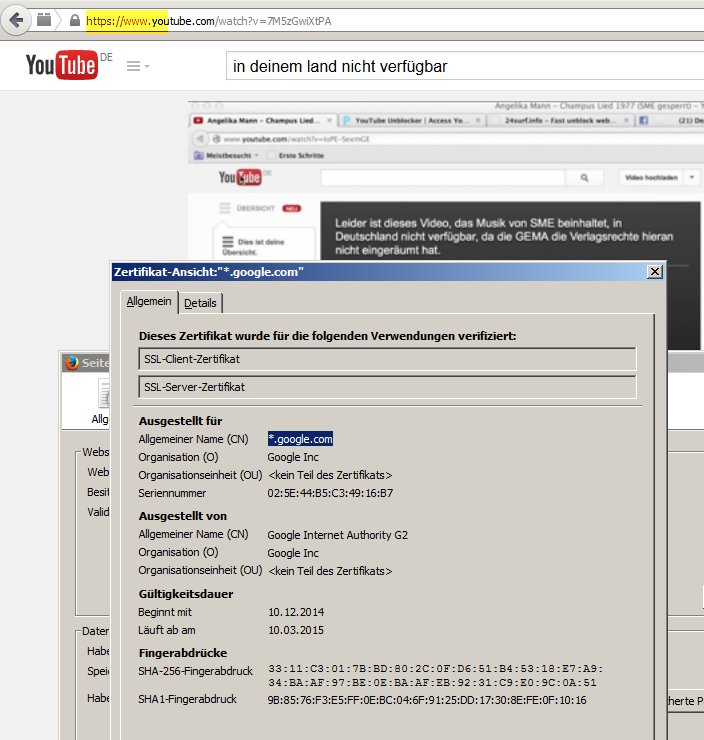The image size is (704, 740).
Task: Click the SHA-256 fingerprint value
Action: (x=435, y=675)
